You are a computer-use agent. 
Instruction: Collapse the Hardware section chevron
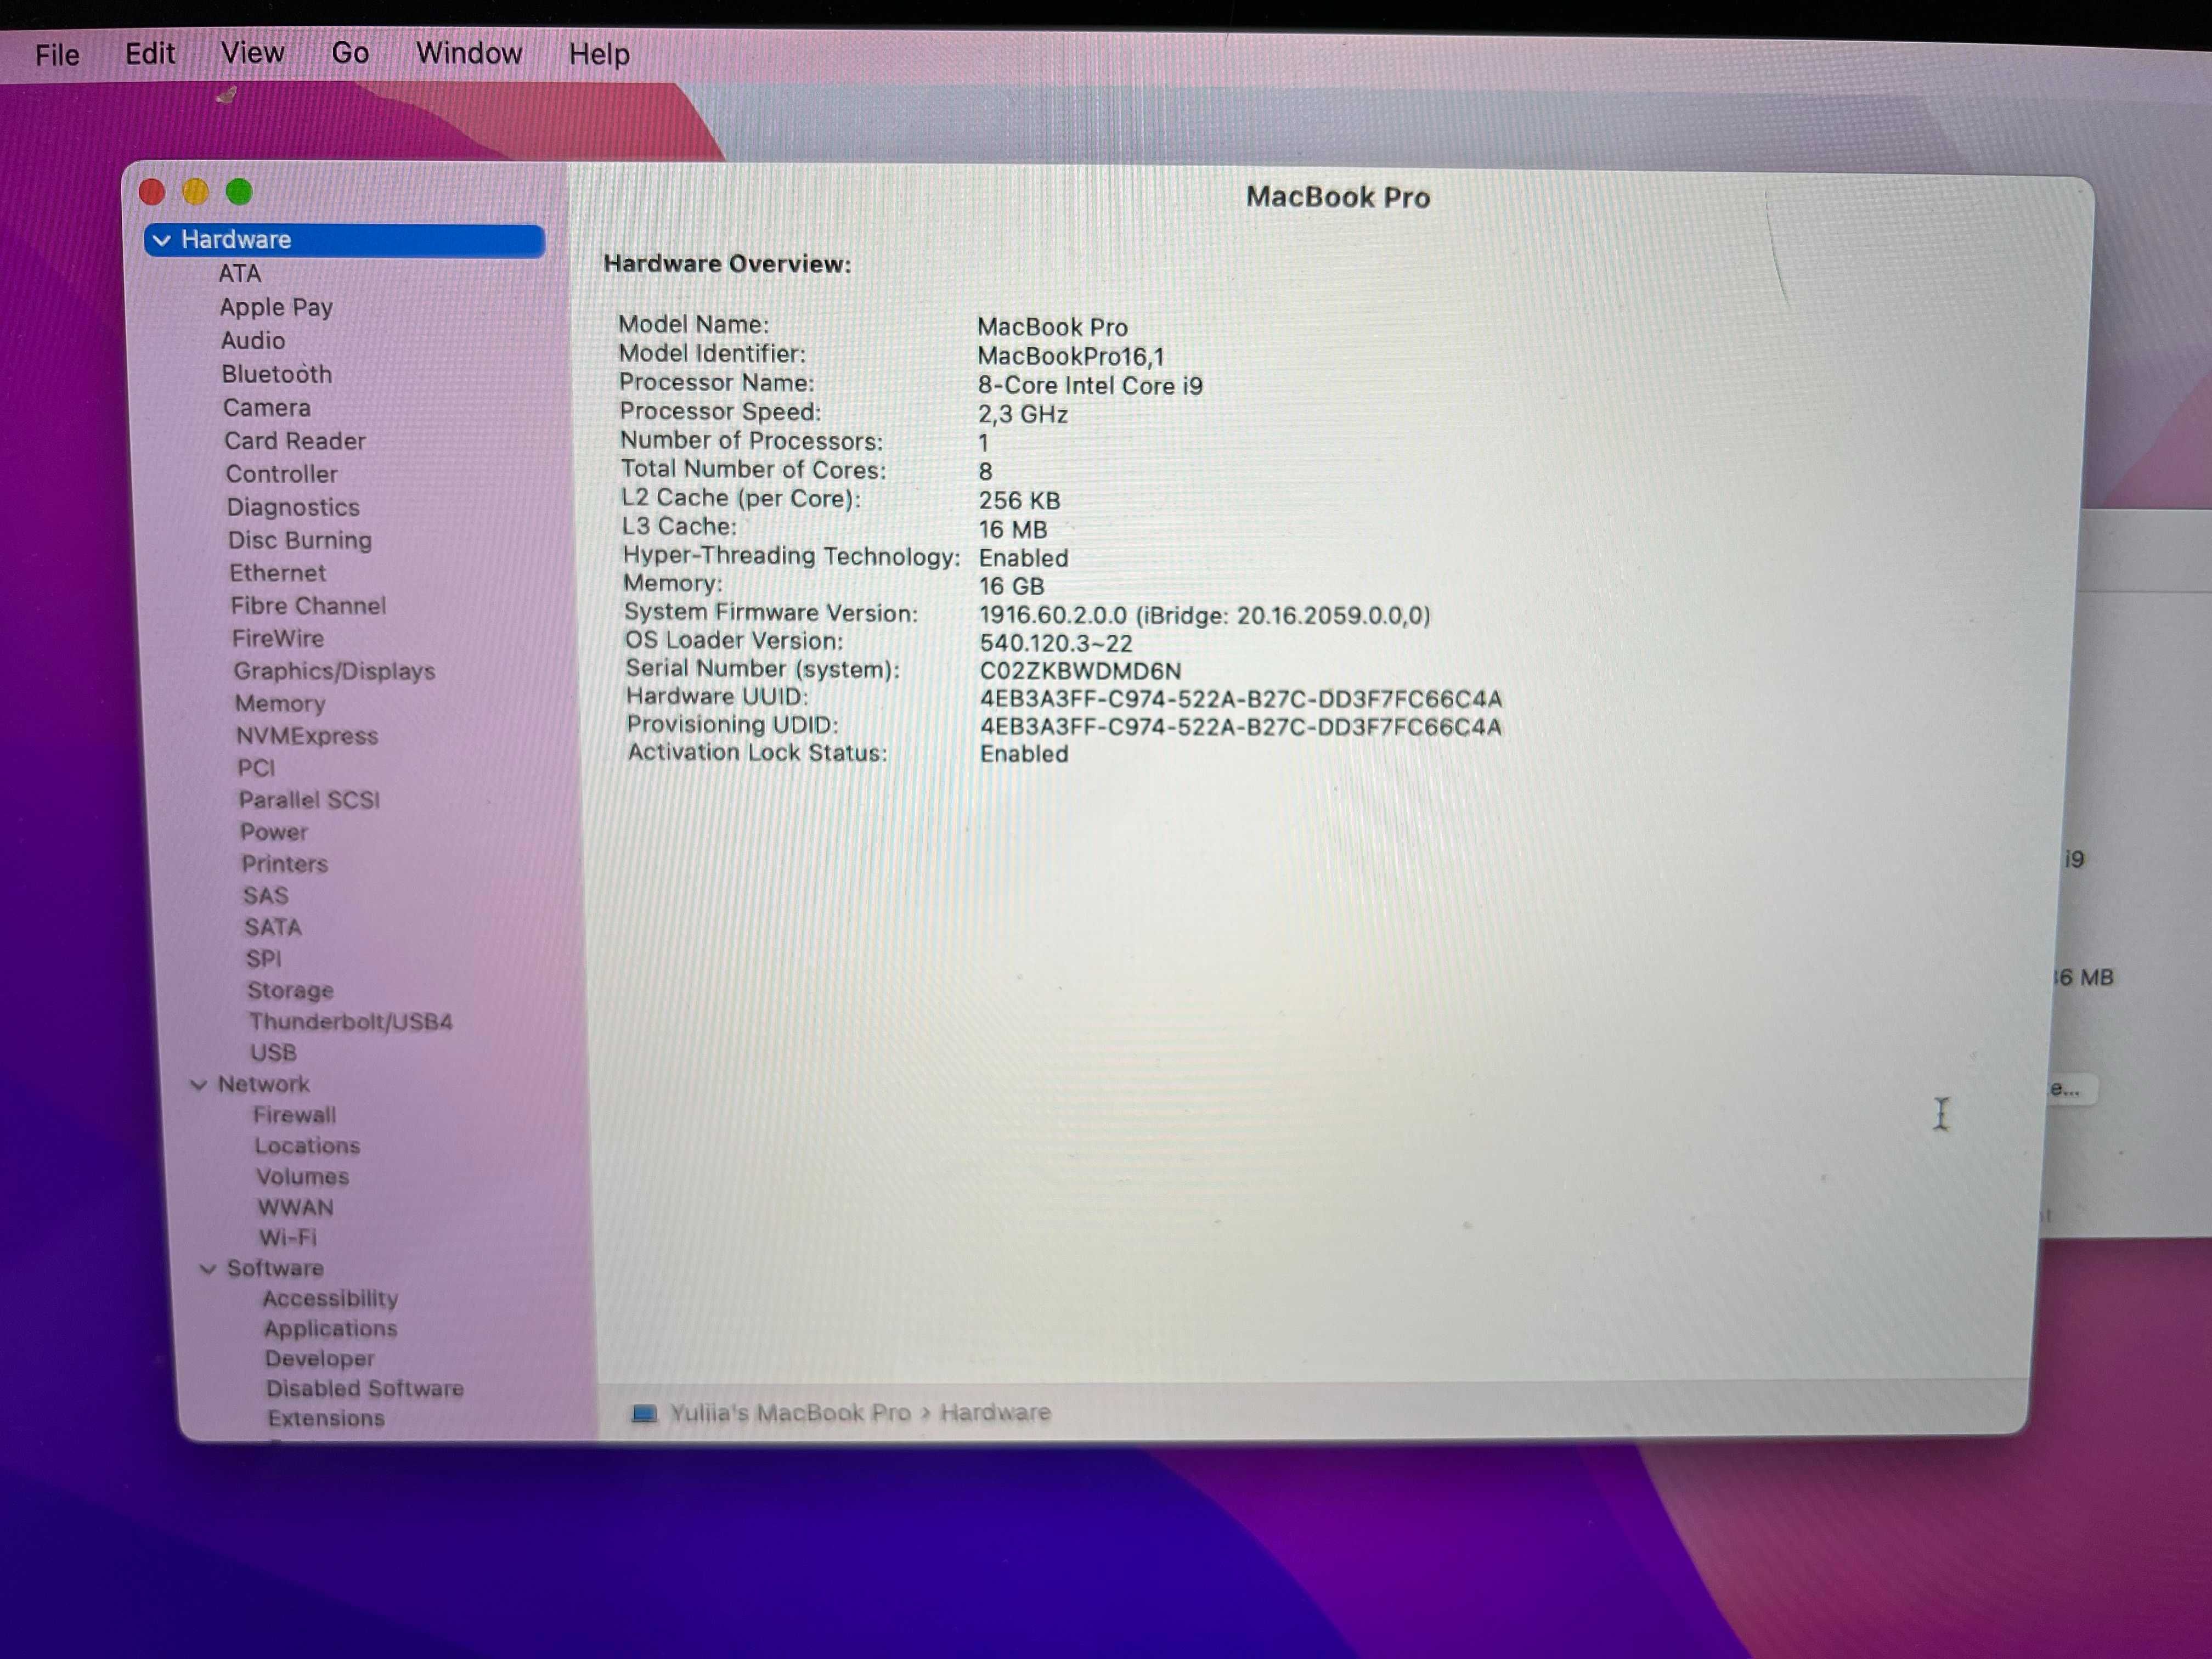pyautogui.click(x=162, y=240)
